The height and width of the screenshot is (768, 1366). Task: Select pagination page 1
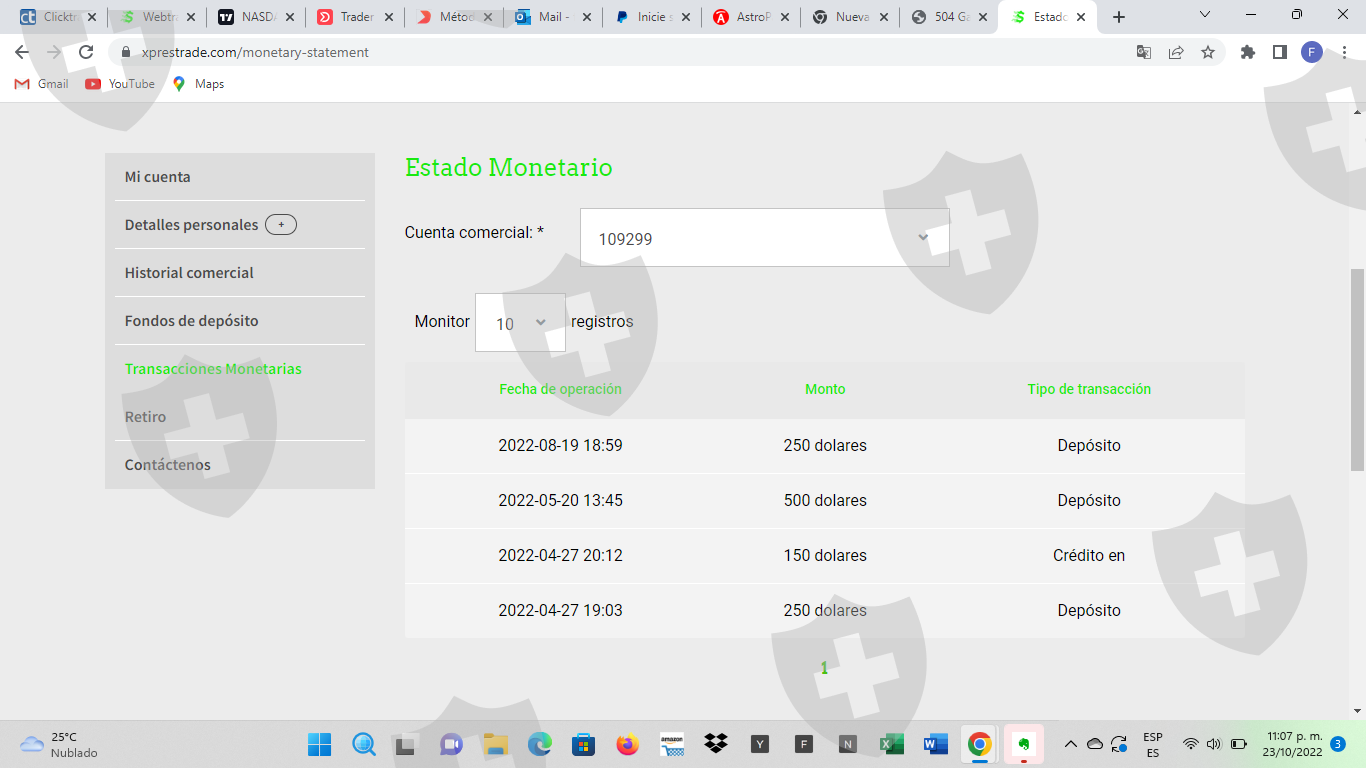tap(824, 668)
